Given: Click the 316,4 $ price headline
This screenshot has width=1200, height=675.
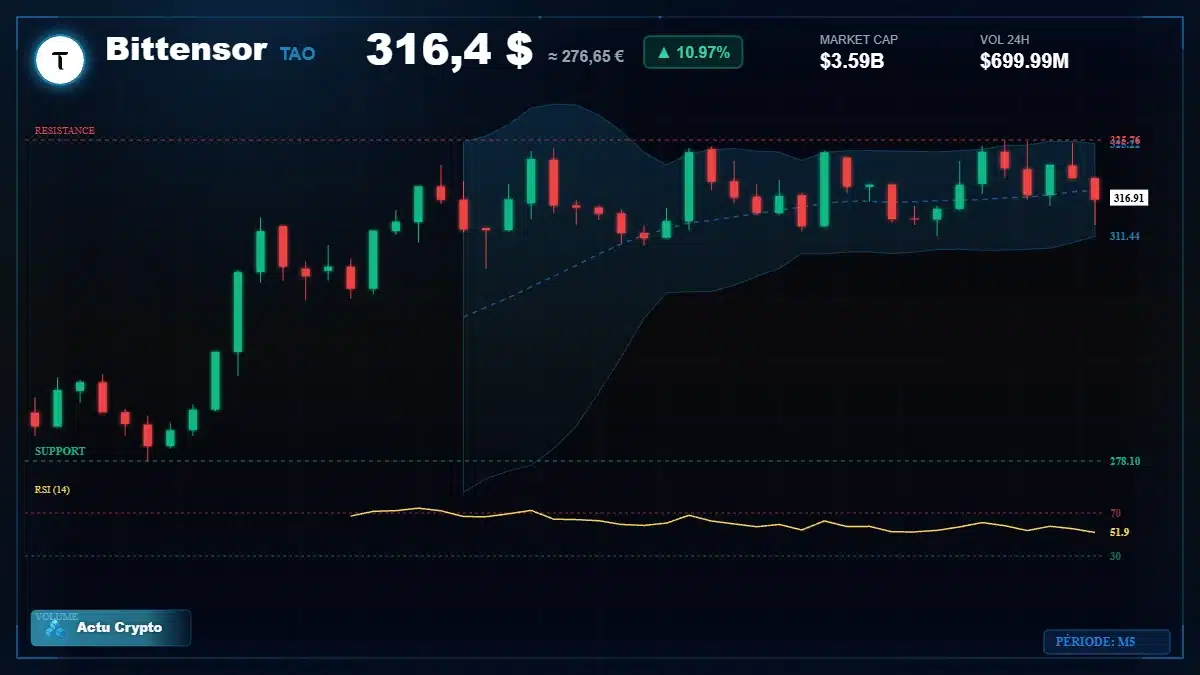Looking at the screenshot, I should pyautogui.click(x=449, y=50).
